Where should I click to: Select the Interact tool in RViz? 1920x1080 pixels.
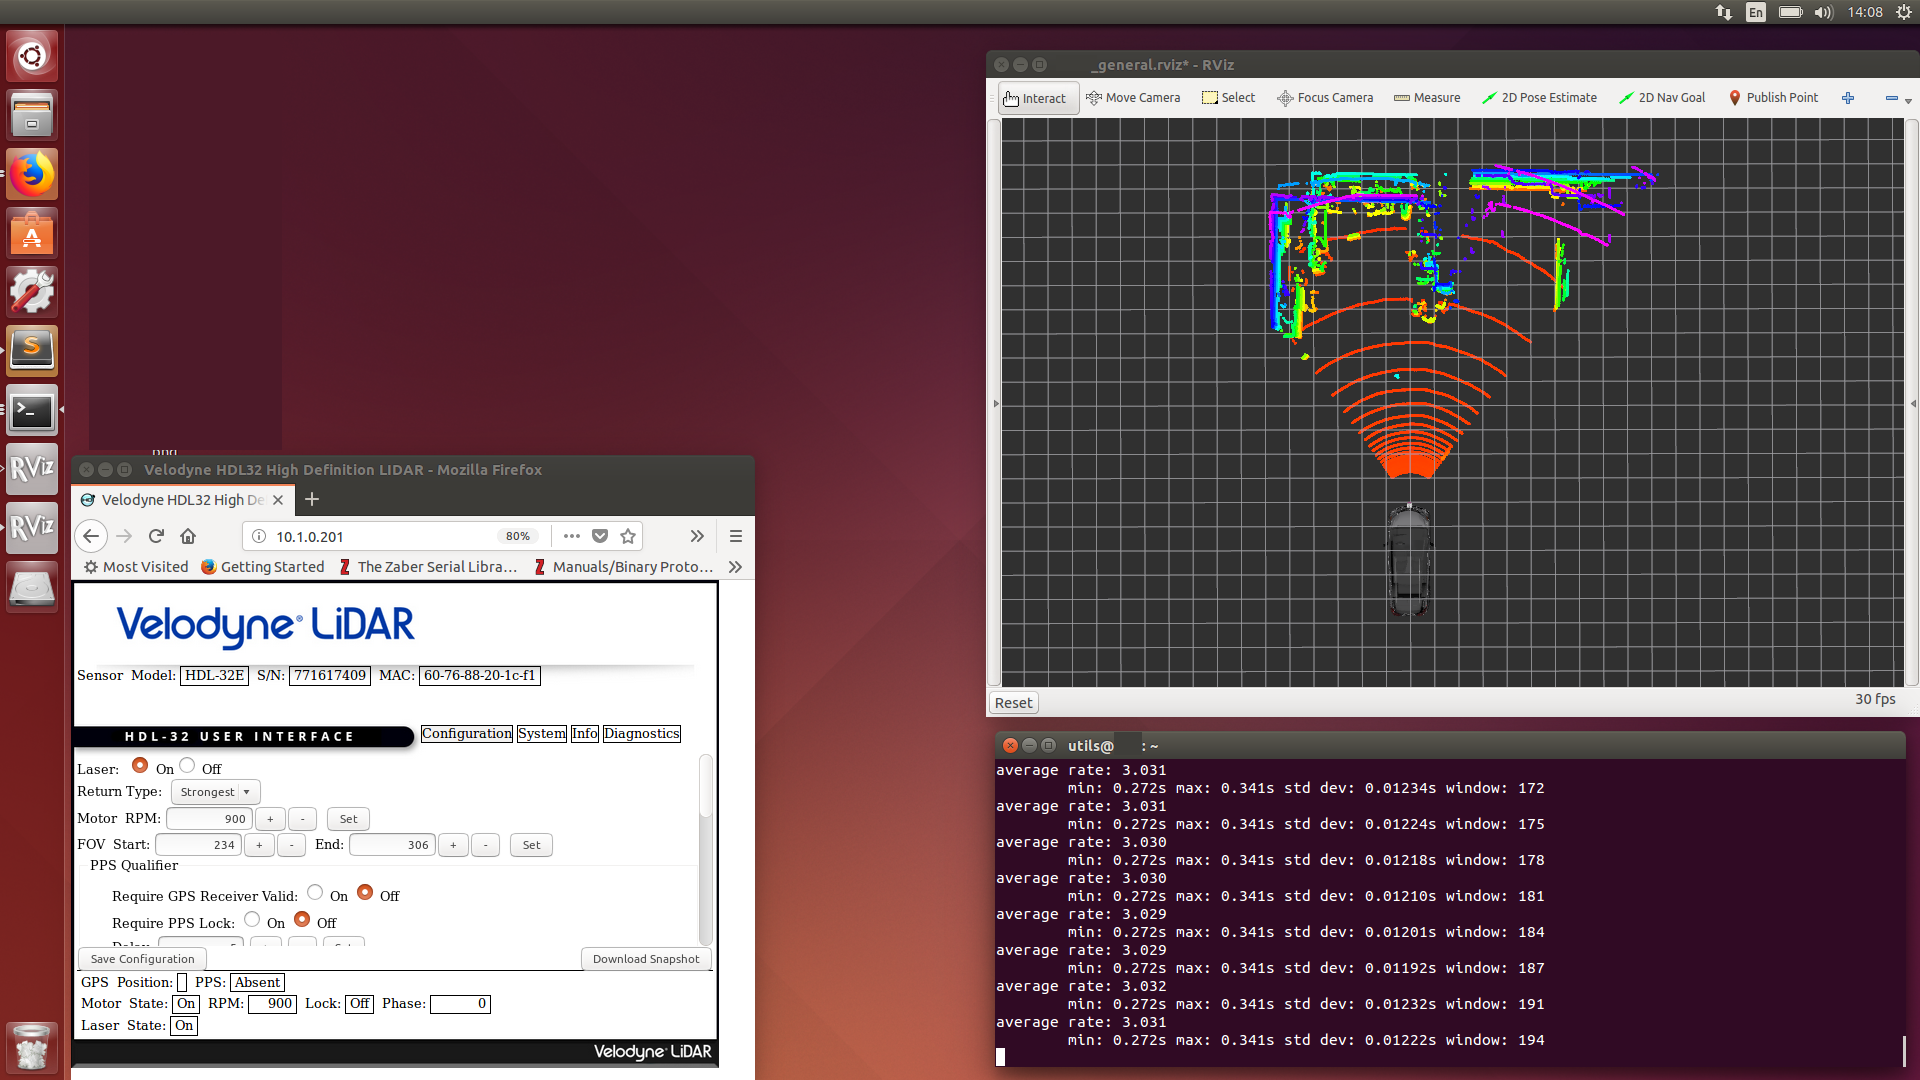click(x=1036, y=98)
